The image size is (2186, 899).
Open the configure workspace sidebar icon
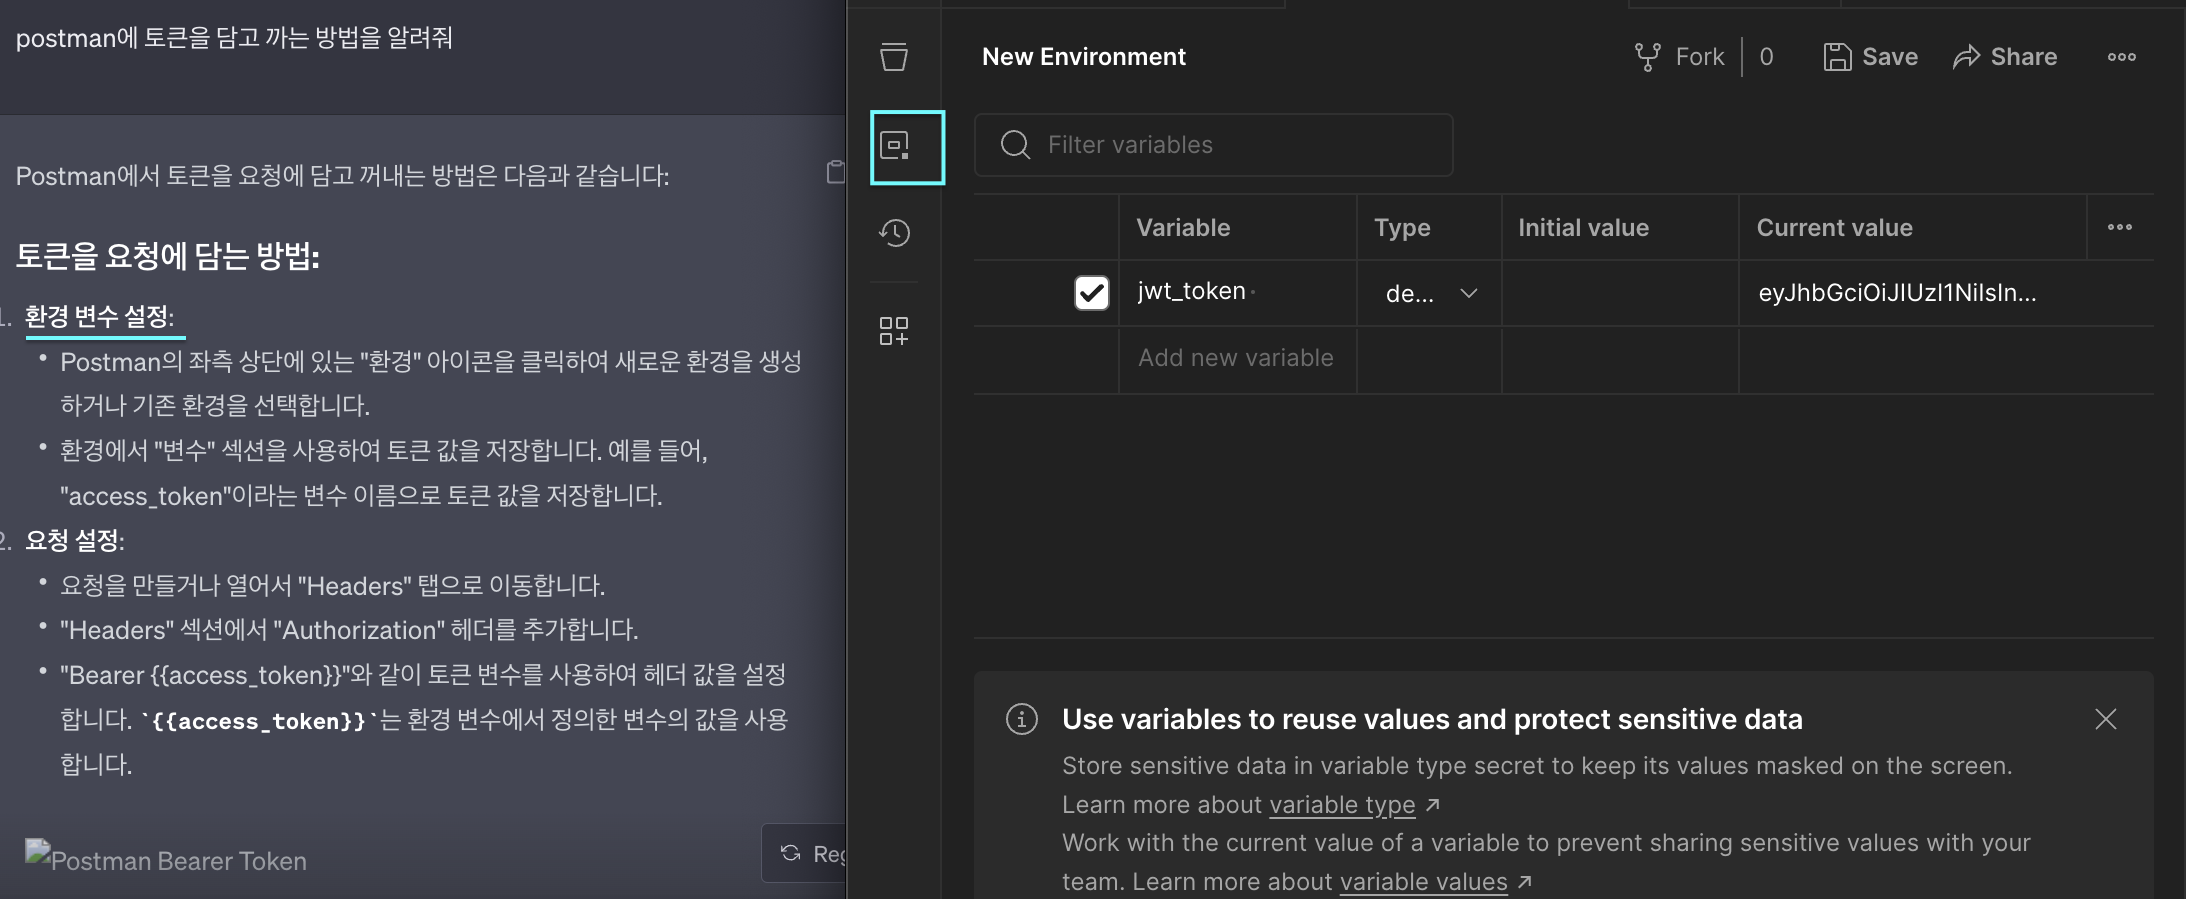tap(894, 331)
